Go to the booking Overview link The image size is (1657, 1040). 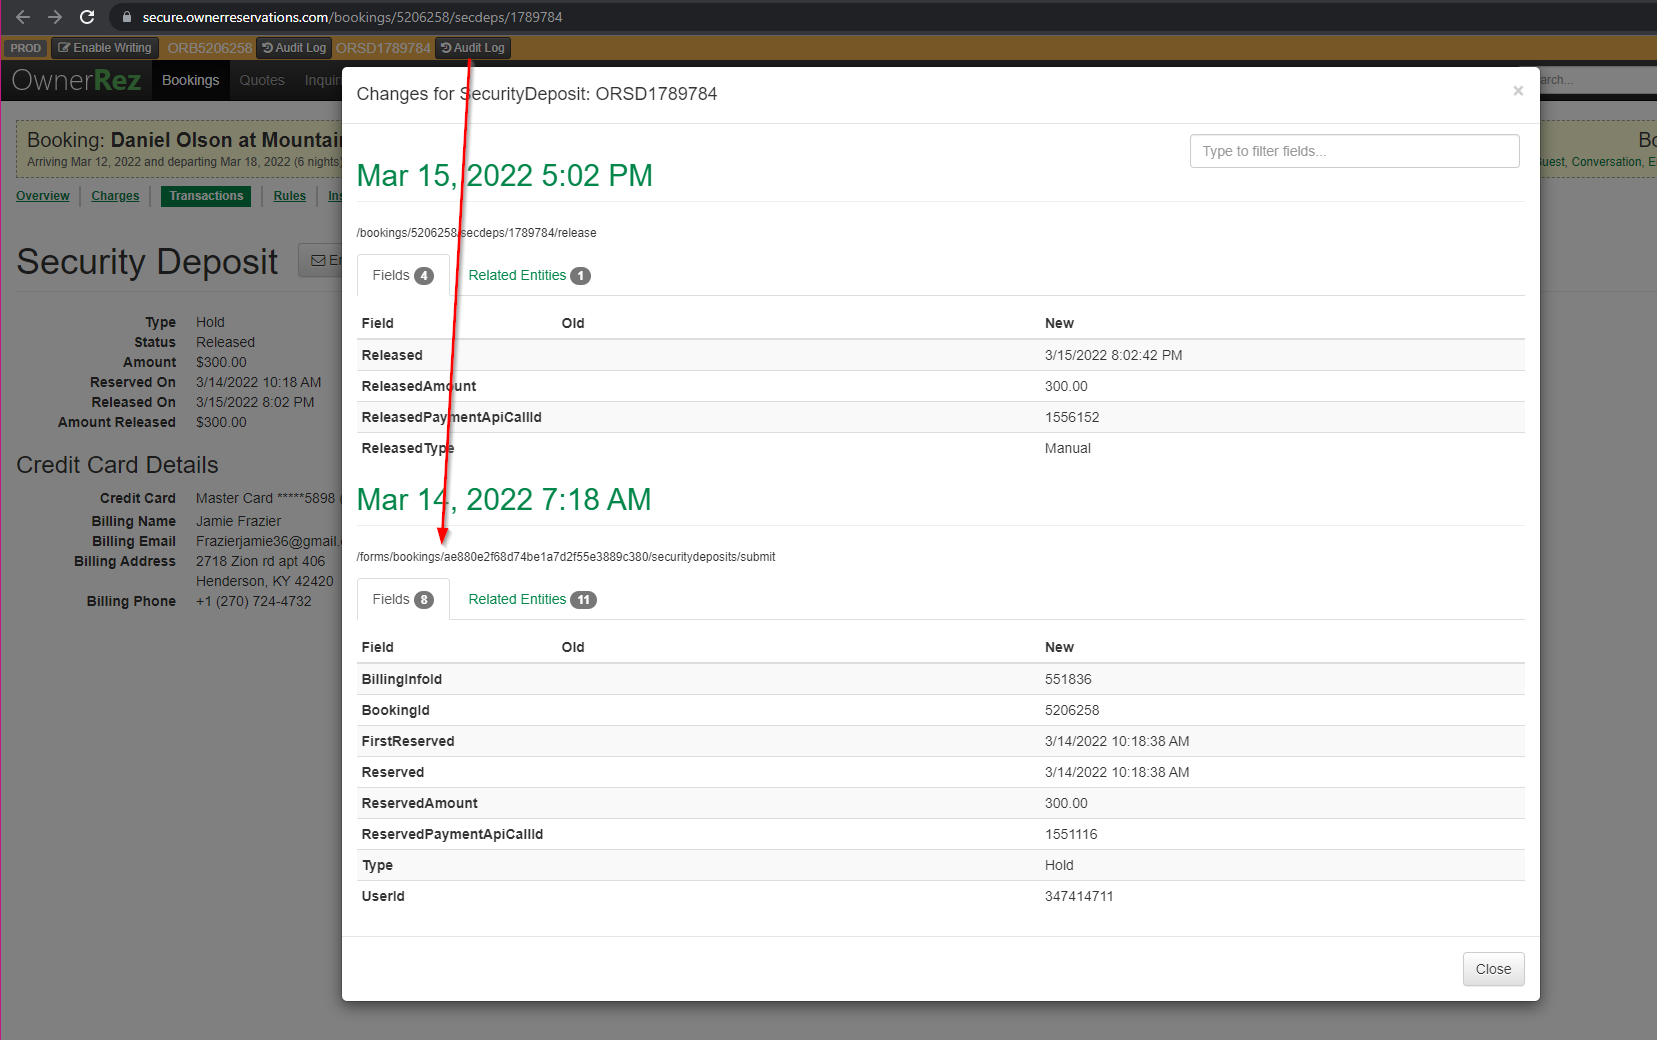(x=43, y=196)
